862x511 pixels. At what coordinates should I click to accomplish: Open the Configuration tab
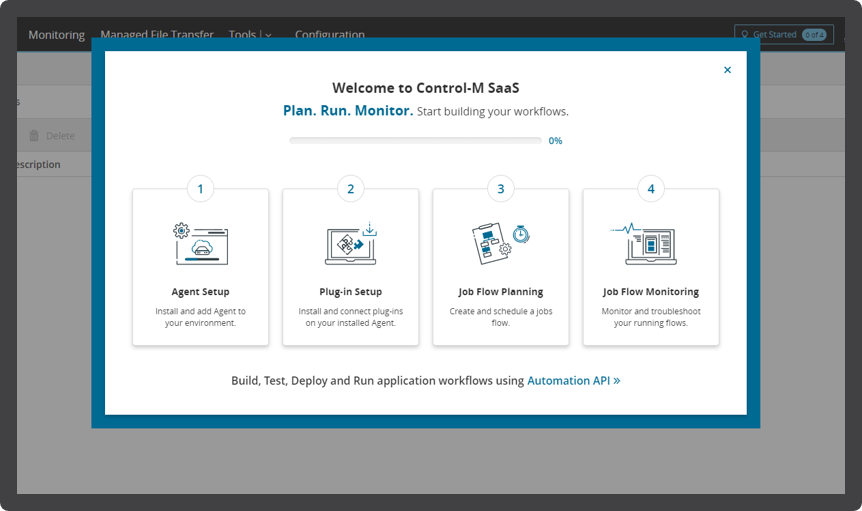330,34
